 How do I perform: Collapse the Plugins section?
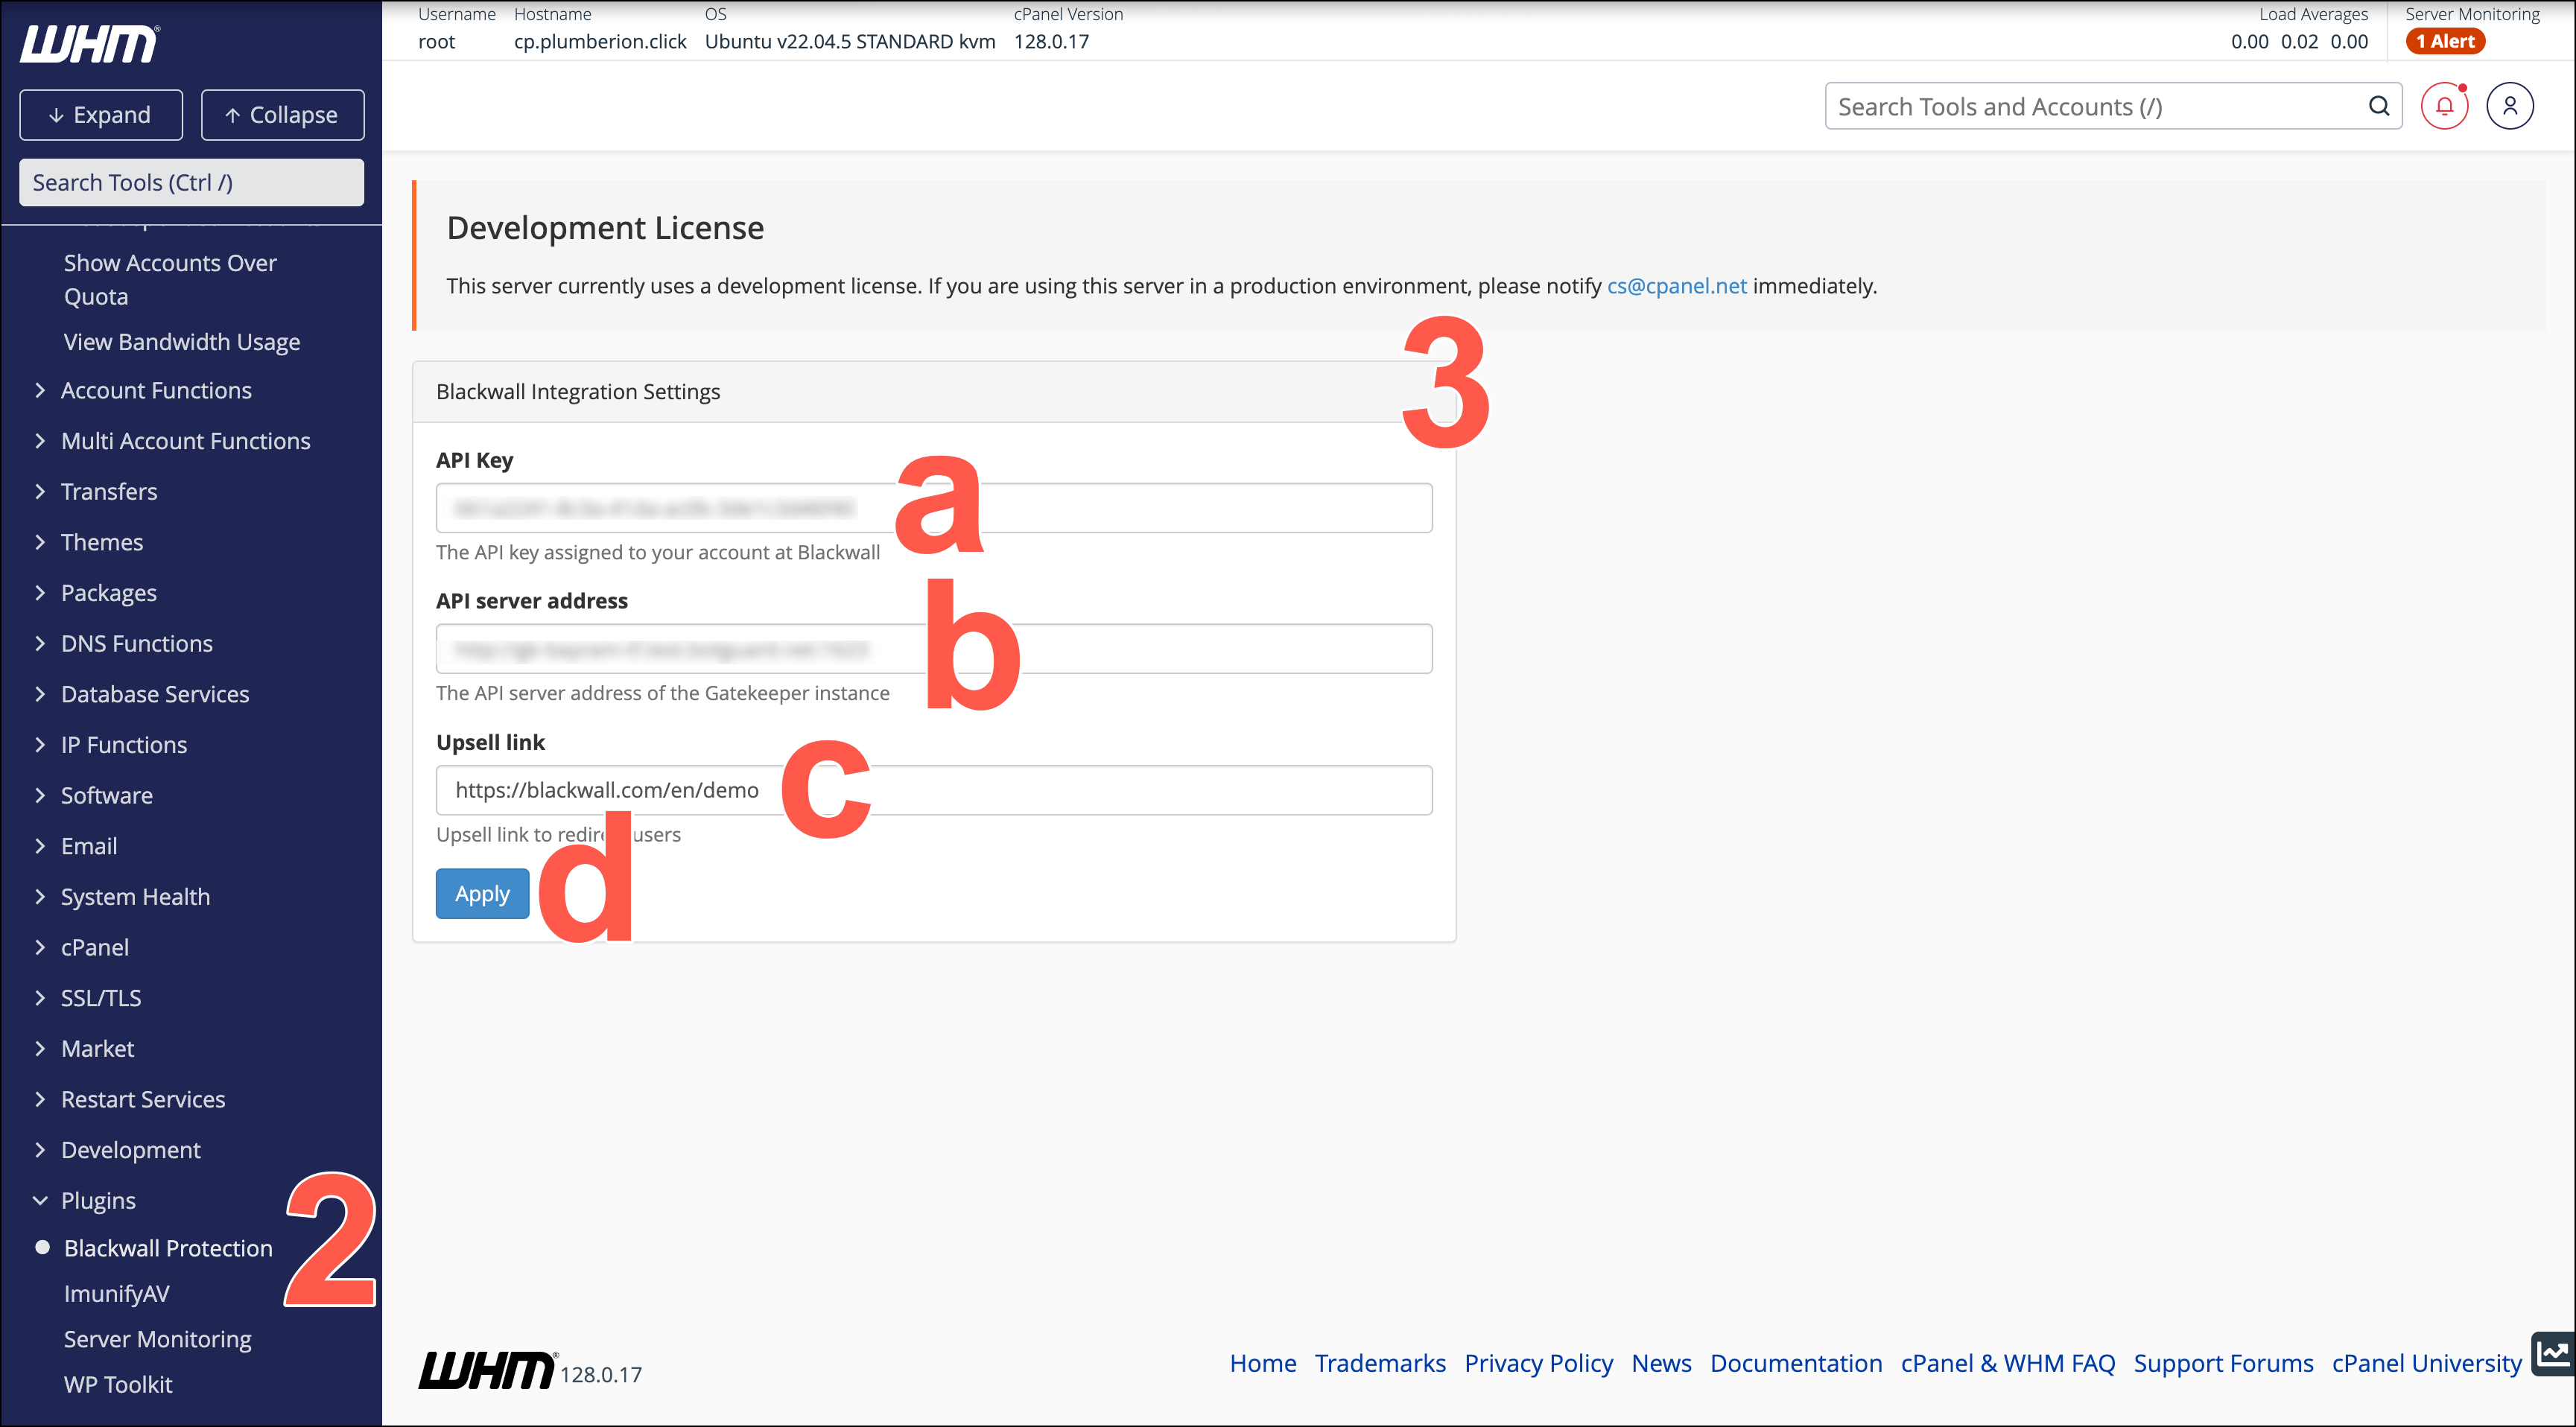(98, 1201)
